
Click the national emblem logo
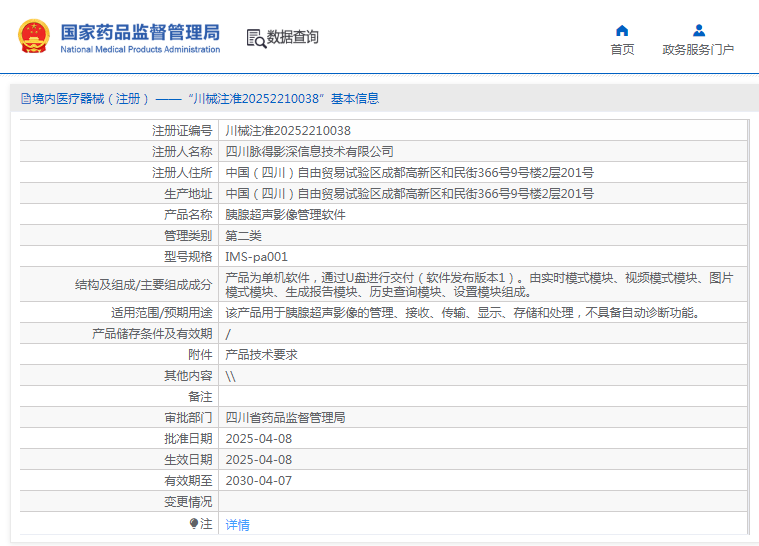pos(34,37)
